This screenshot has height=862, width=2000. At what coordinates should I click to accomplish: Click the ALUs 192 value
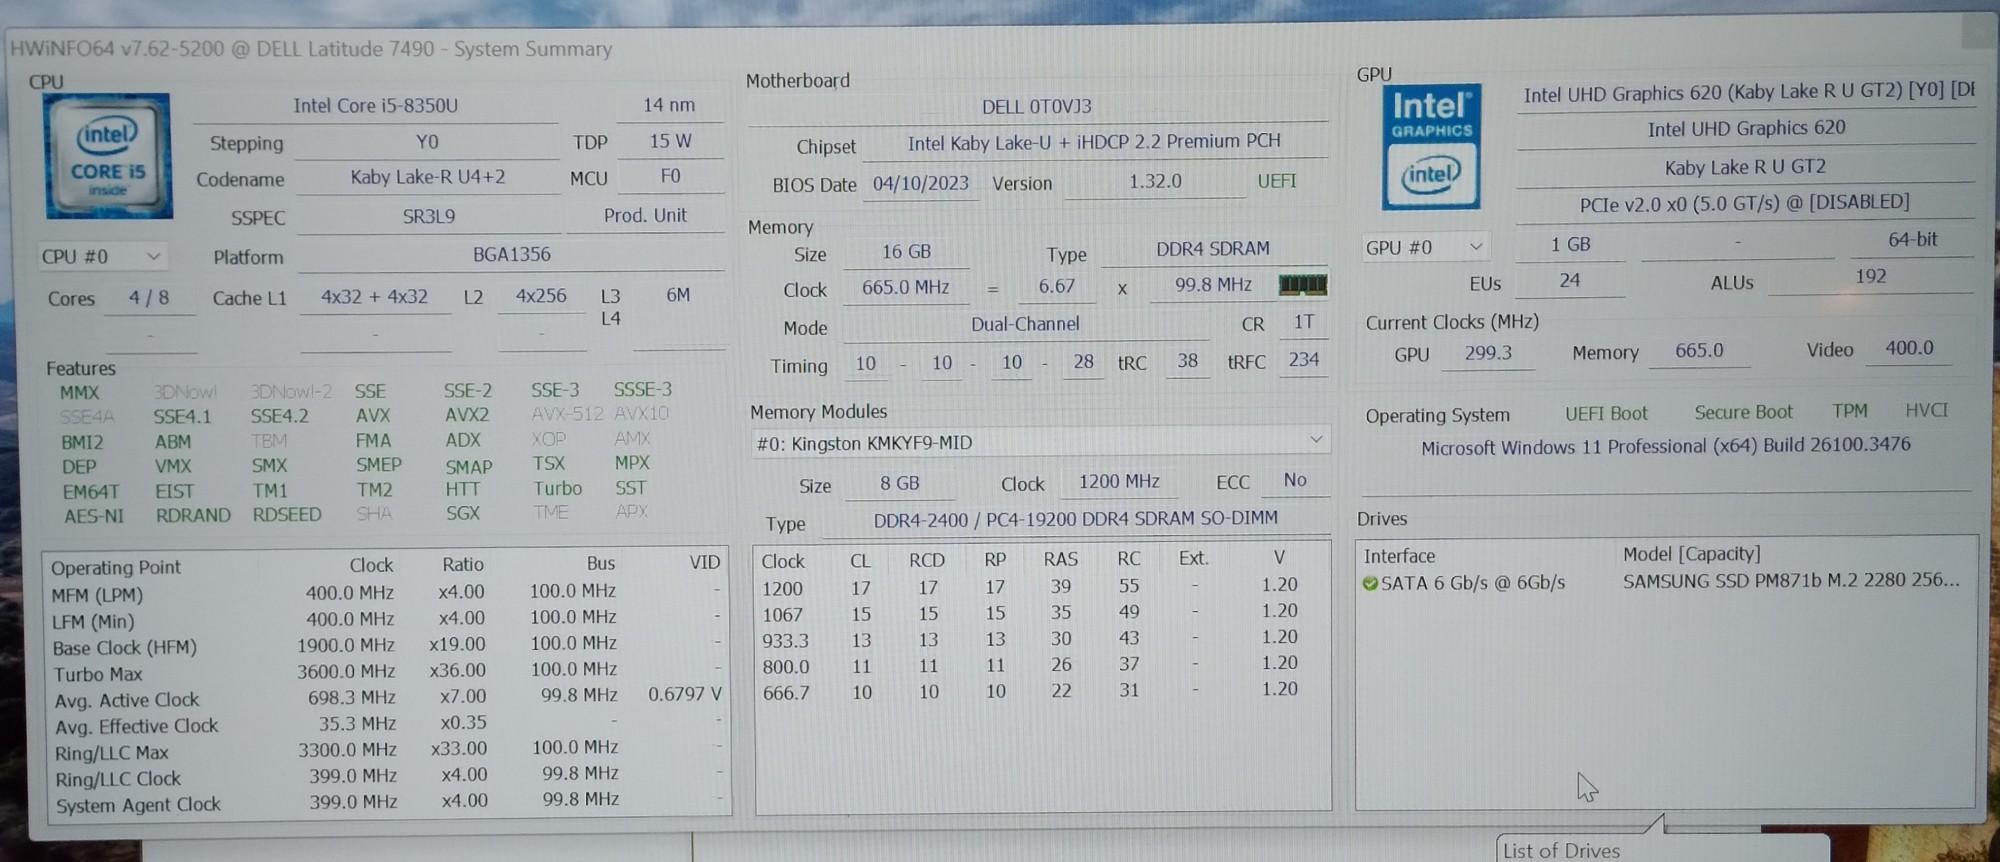(x=1870, y=277)
